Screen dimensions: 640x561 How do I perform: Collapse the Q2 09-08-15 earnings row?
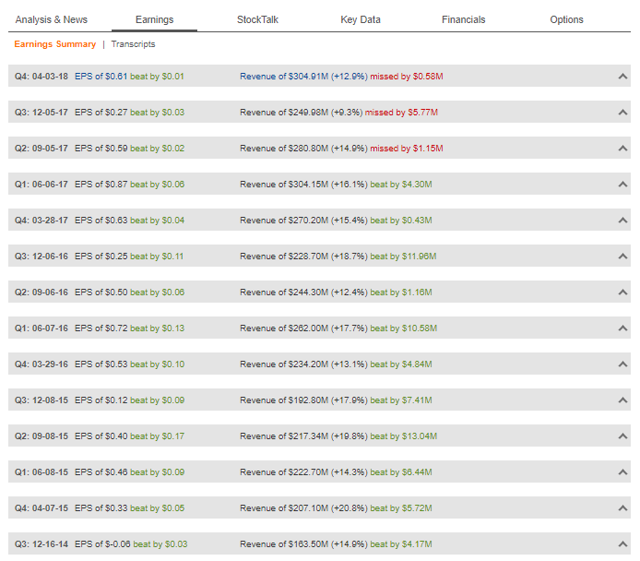tap(622, 436)
